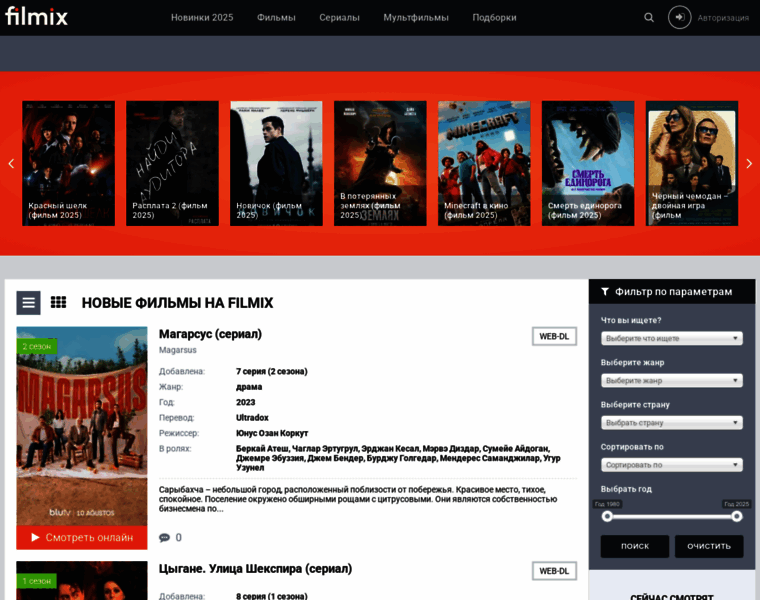The width and height of the screenshot is (760, 600).
Task: Click the Авторизация link
Action: pyautogui.click(x=723, y=18)
